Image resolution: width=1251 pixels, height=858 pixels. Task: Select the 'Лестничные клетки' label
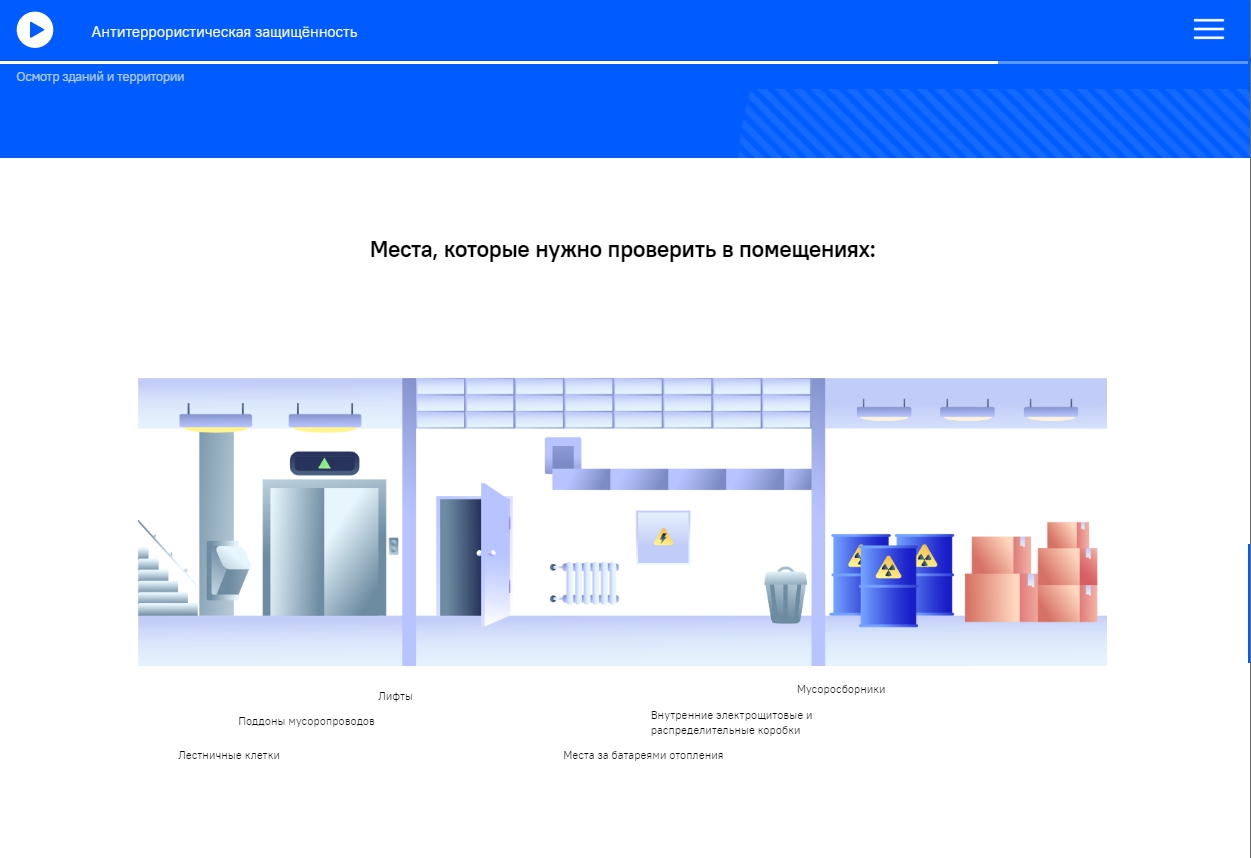tap(229, 756)
